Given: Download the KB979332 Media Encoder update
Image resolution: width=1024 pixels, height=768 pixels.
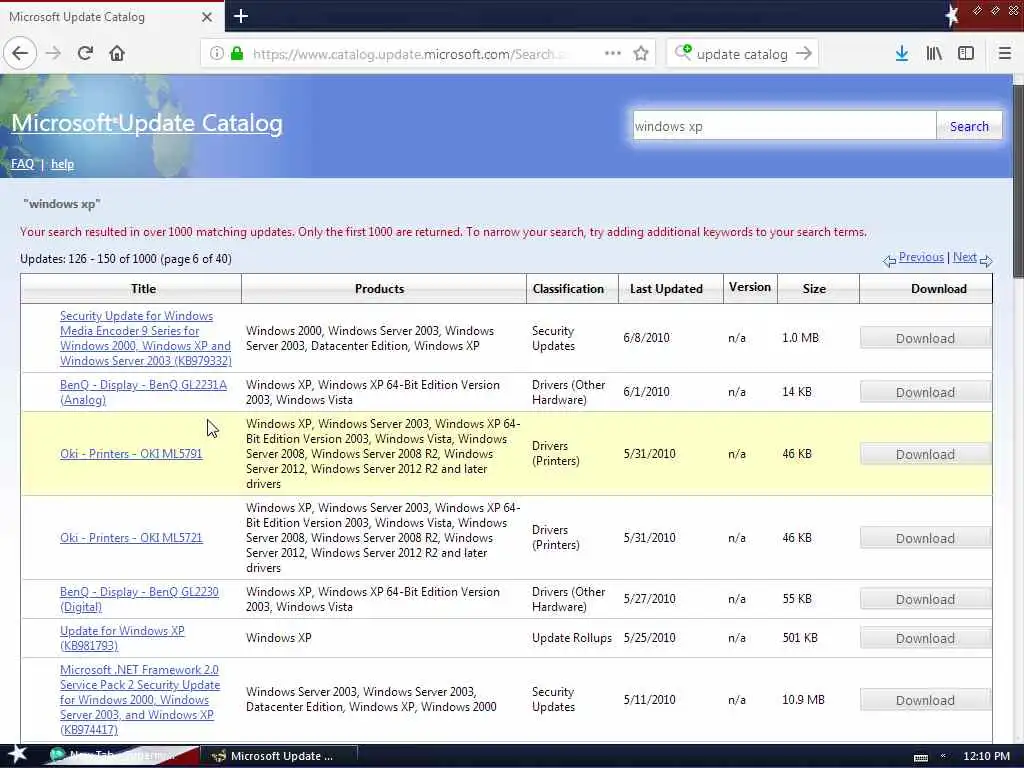Looking at the screenshot, I should (925, 338).
